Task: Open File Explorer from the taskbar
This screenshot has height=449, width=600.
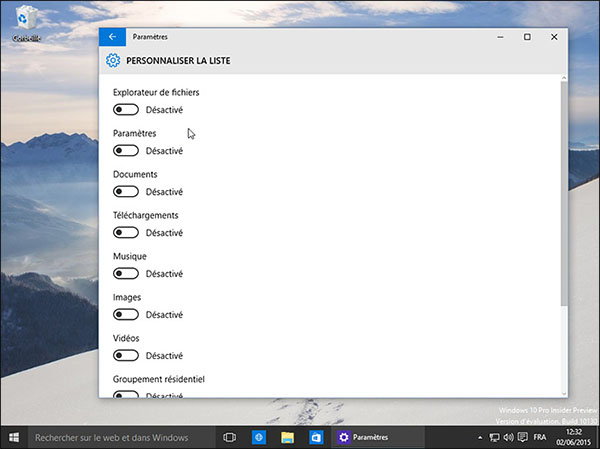Action: tap(287, 437)
